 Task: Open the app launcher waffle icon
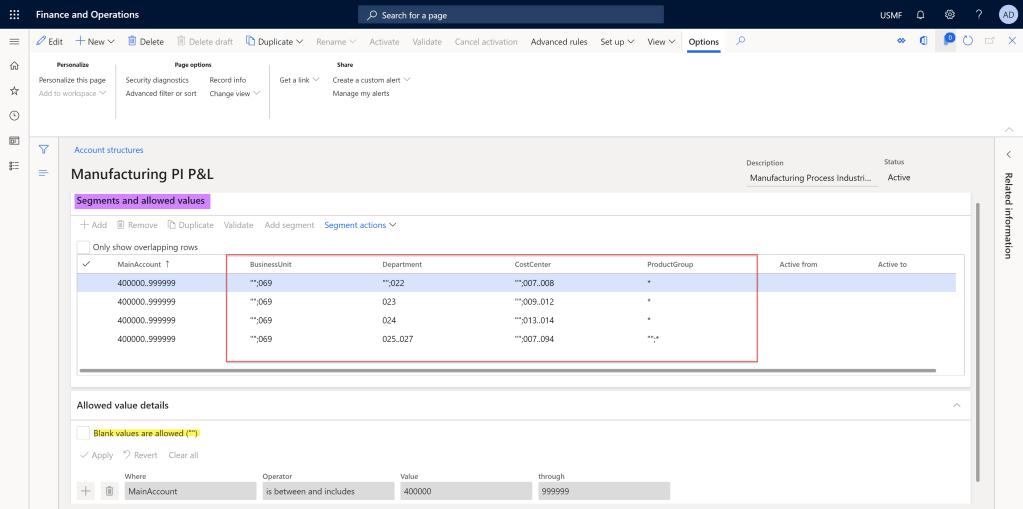pos(14,14)
